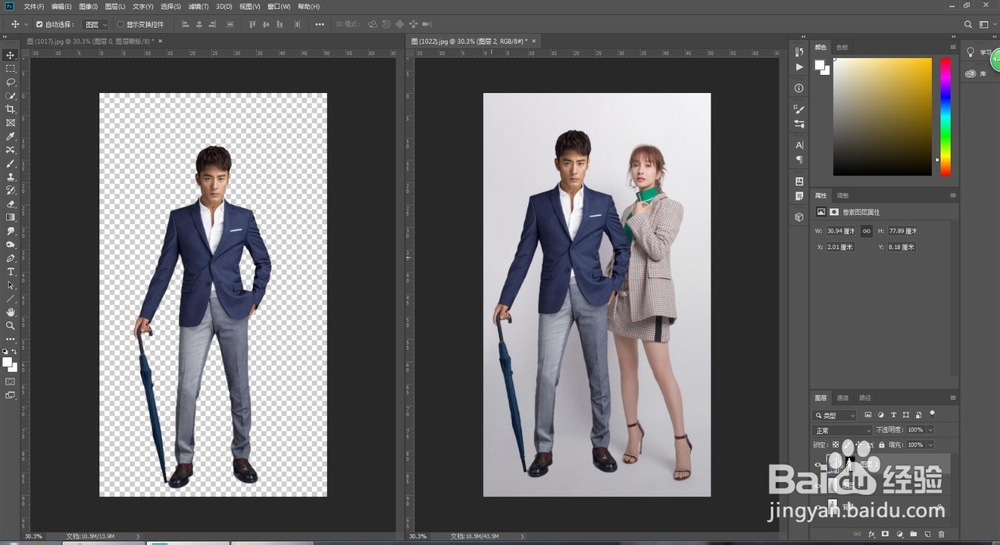The width and height of the screenshot is (1000, 545).
Task: Select the Horizontal Type tool
Action: (x=10, y=271)
